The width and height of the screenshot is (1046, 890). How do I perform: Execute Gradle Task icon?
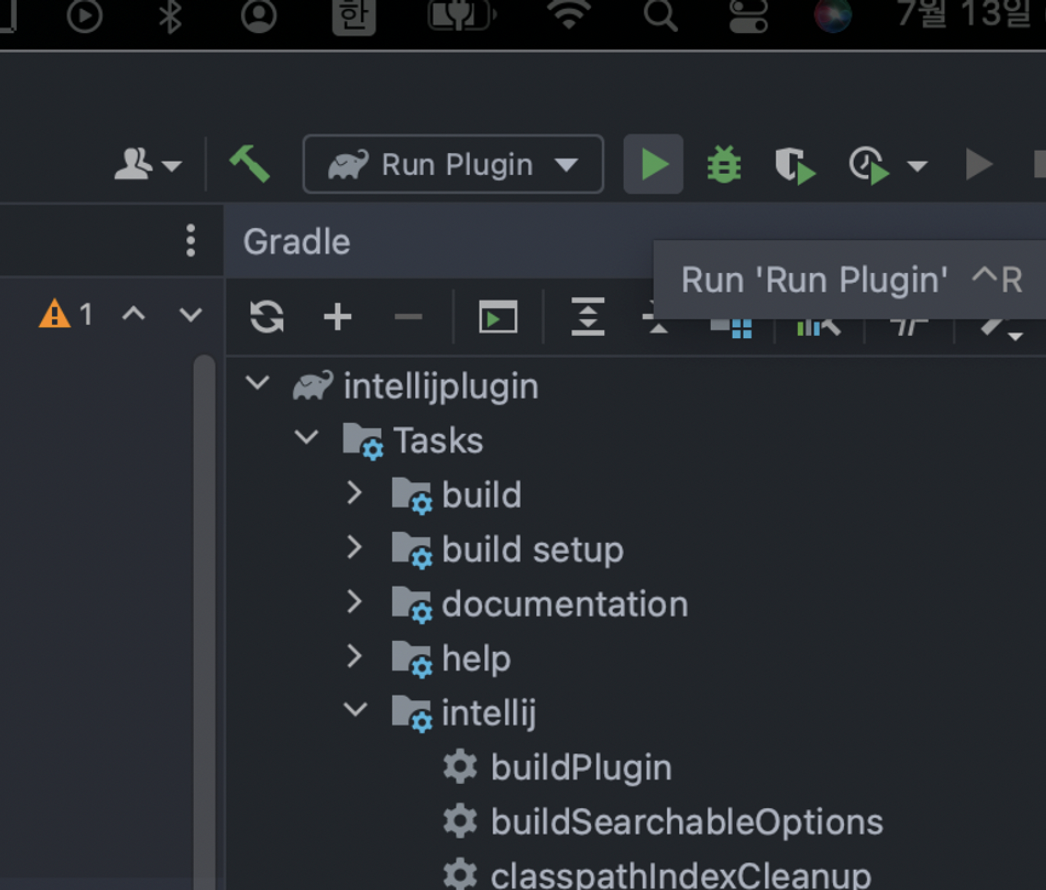pyautogui.click(x=498, y=316)
